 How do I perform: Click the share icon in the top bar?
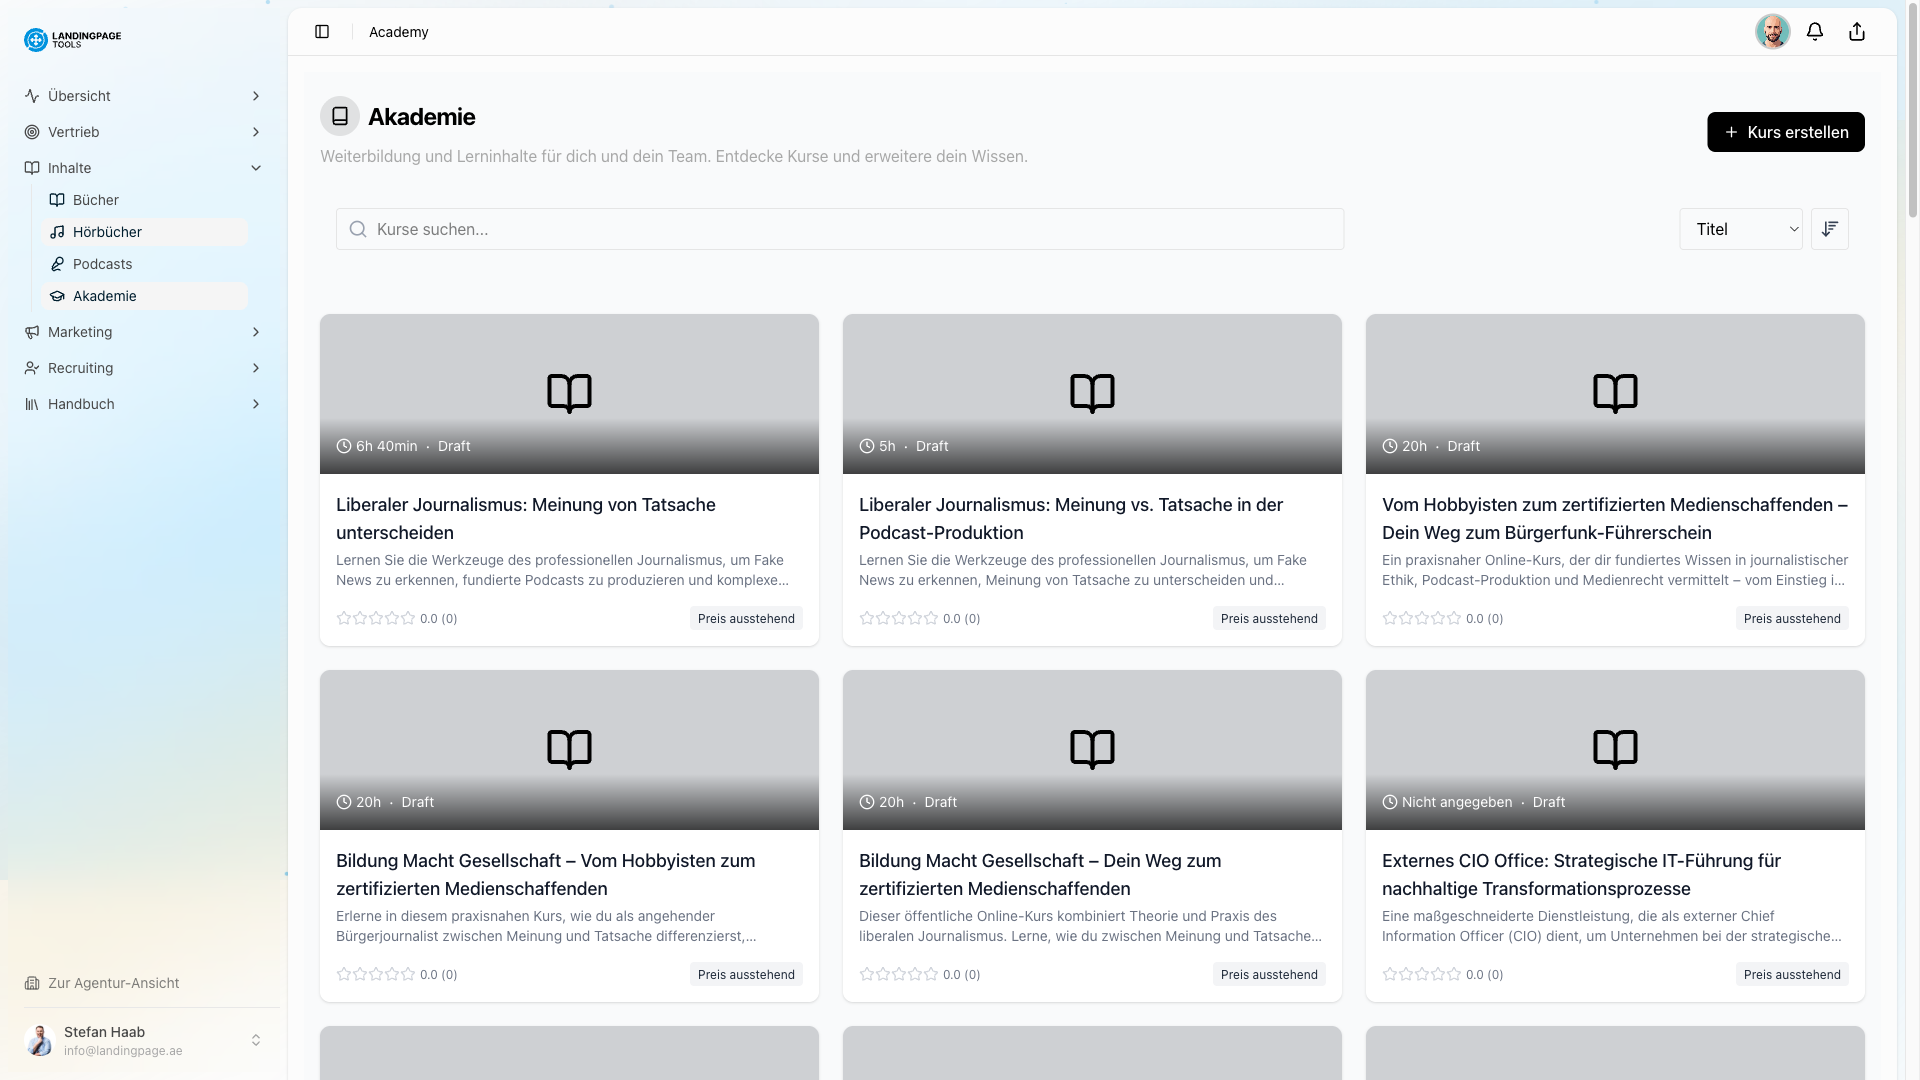tap(1857, 31)
